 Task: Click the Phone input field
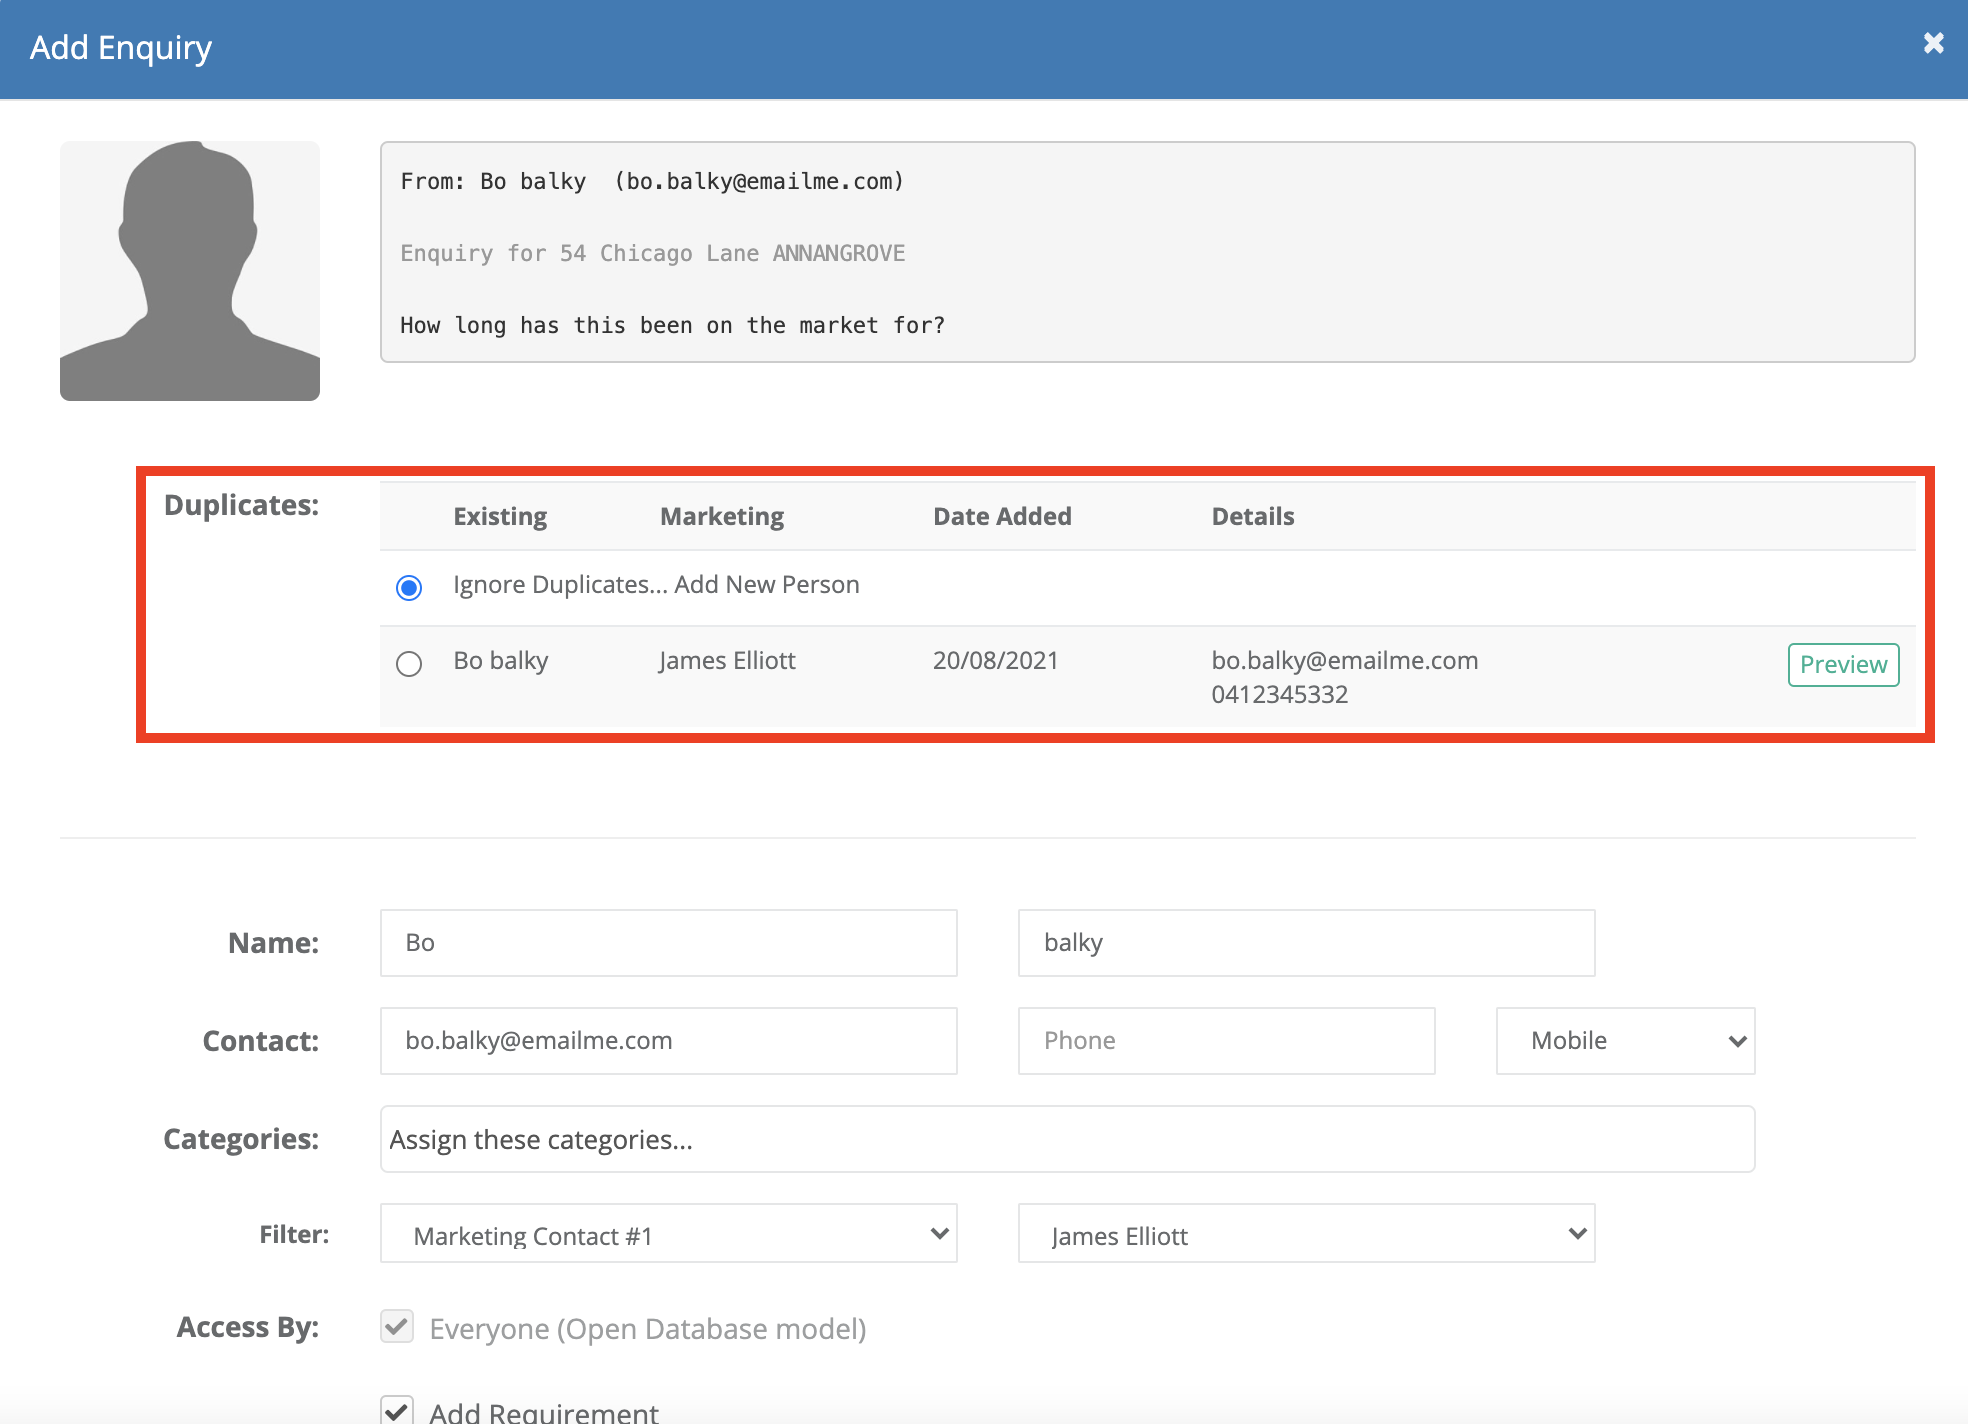1227,1041
